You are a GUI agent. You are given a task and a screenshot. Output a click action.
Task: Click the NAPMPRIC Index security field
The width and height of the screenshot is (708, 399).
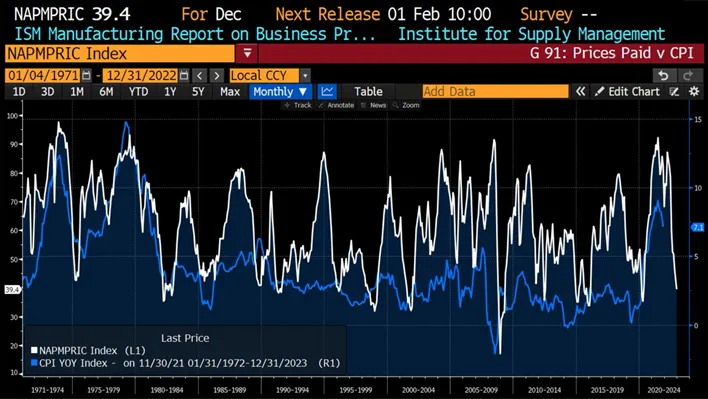pyautogui.click(x=120, y=54)
